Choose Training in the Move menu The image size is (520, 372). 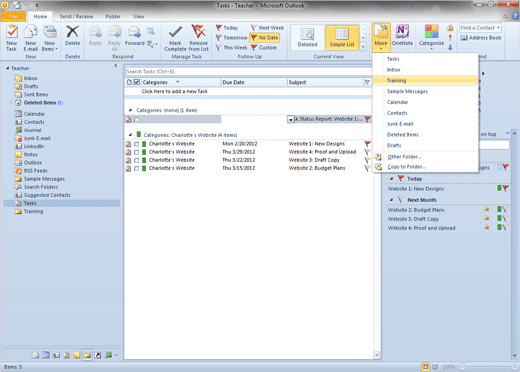pyautogui.click(x=425, y=80)
